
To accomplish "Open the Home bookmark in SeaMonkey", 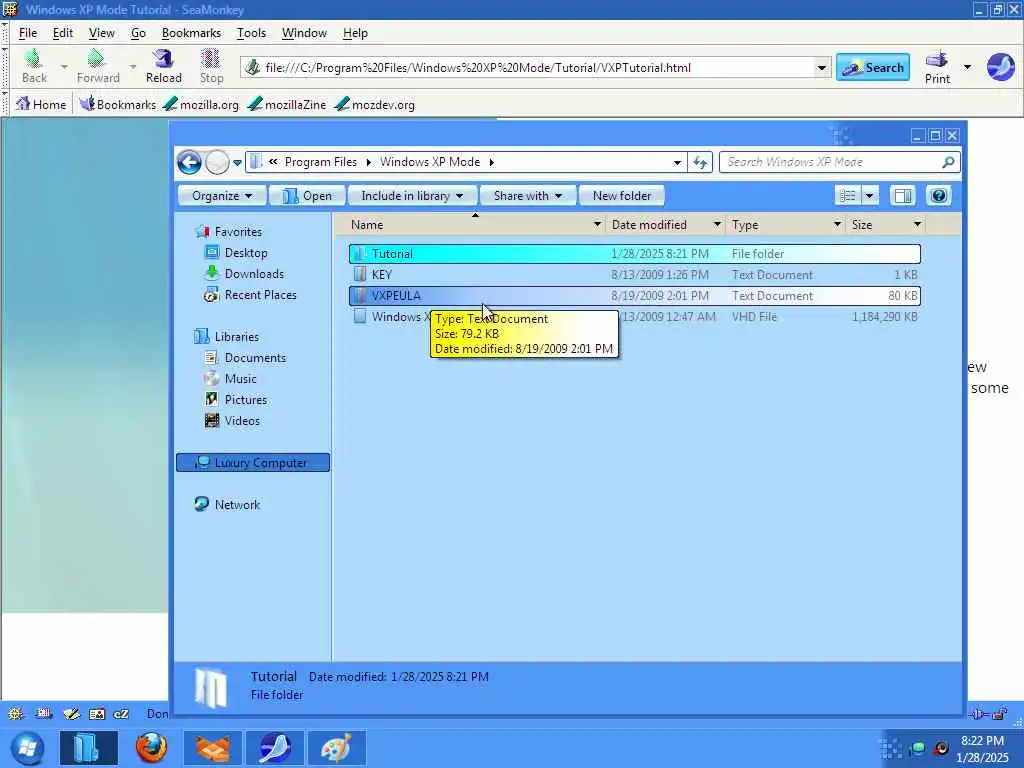I will coord(41,104).
